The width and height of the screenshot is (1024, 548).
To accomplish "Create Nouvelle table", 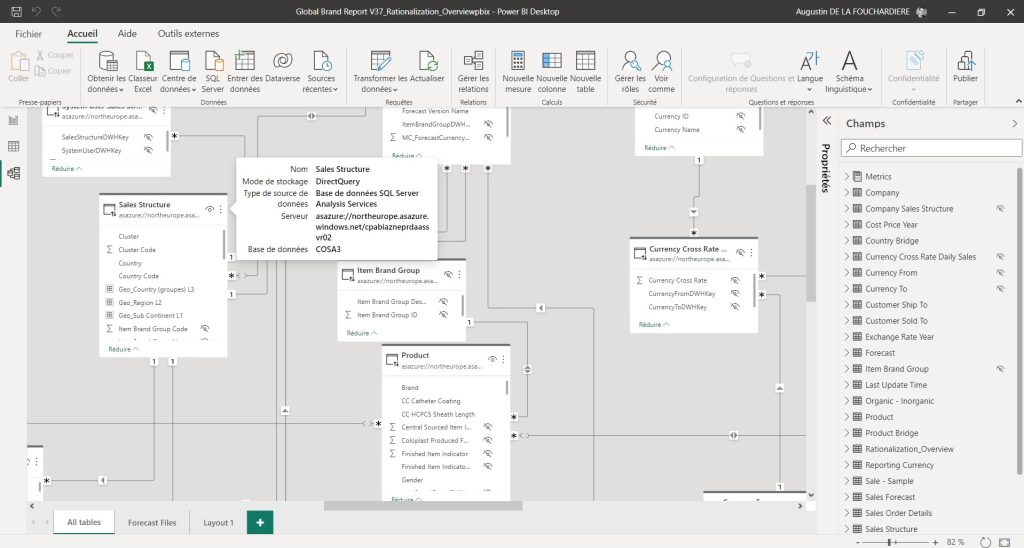I will 586,72.
